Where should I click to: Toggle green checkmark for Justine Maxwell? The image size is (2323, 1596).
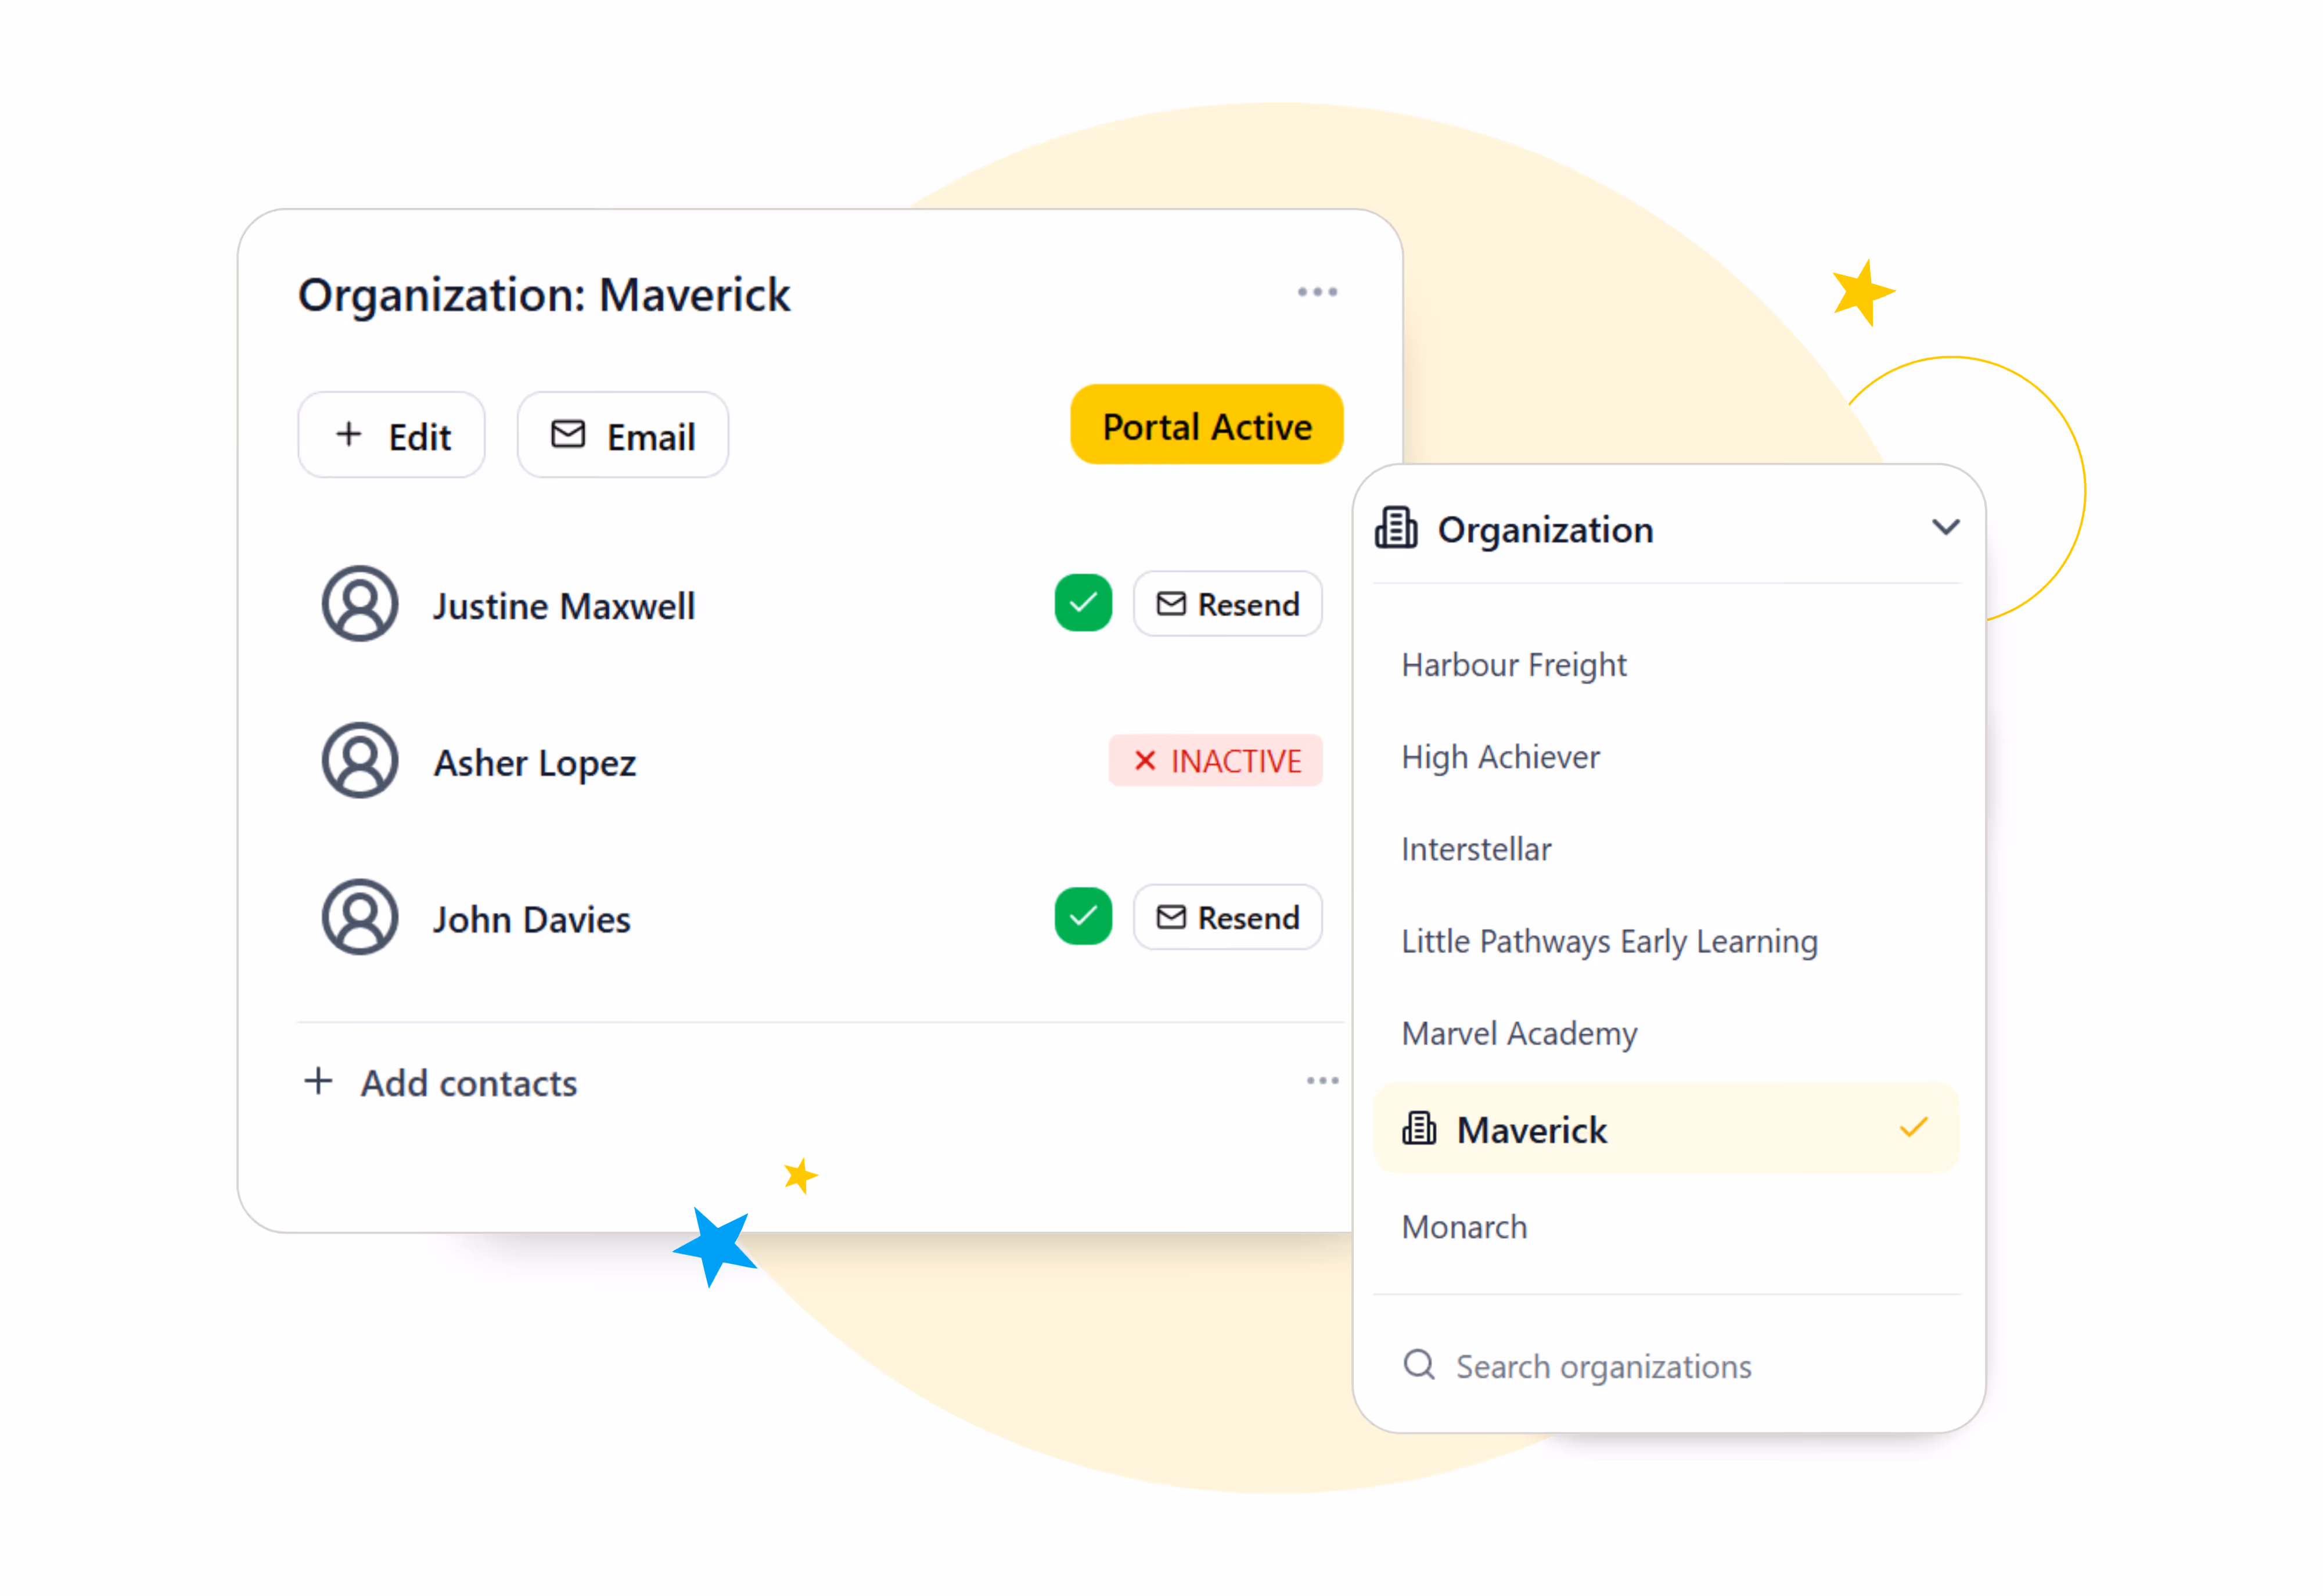point(1083,603)
